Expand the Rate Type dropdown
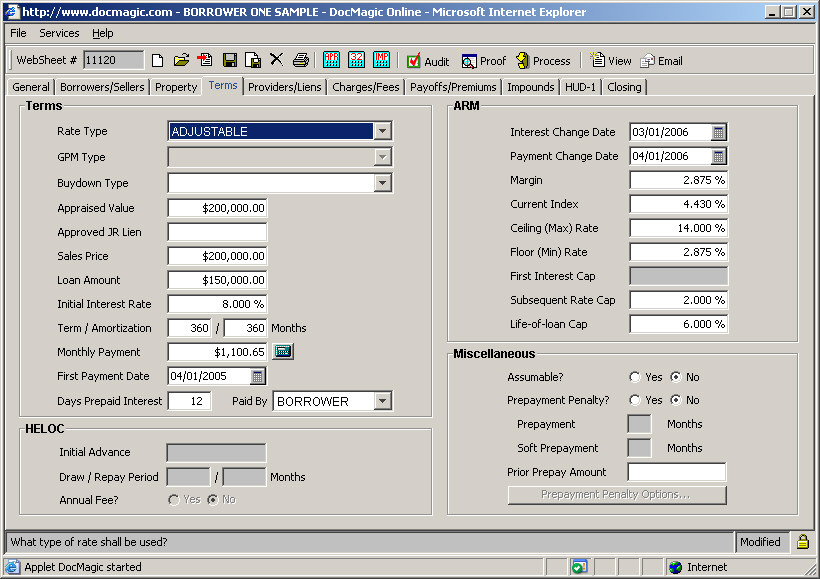The image size is (820, 579). (383, 131)
